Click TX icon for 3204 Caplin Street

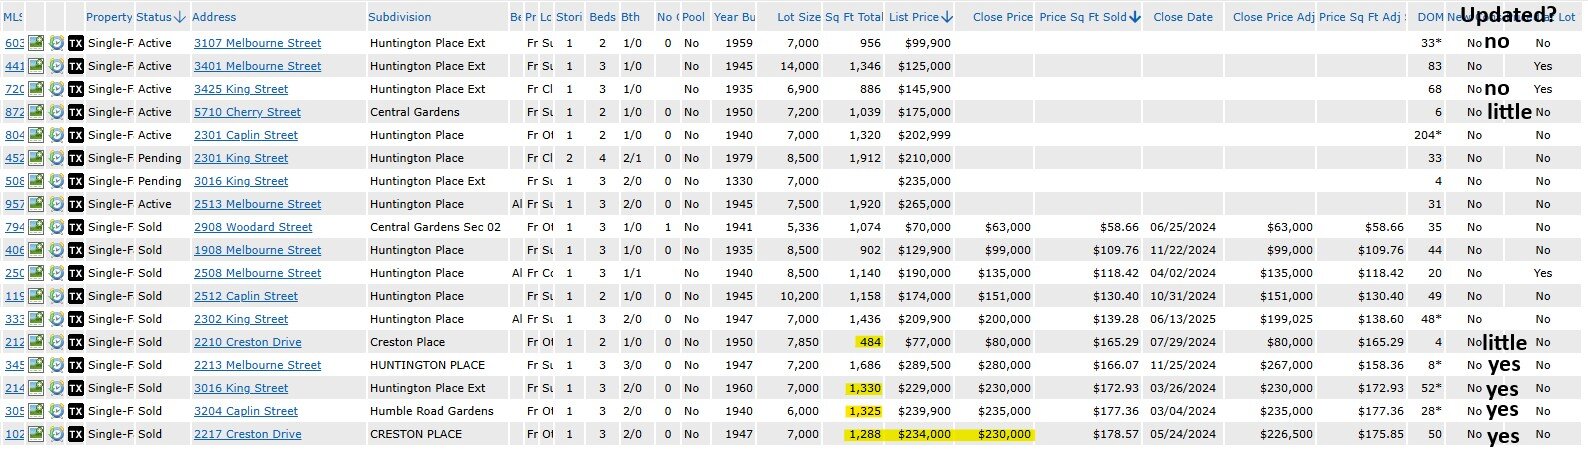[76, 411]
